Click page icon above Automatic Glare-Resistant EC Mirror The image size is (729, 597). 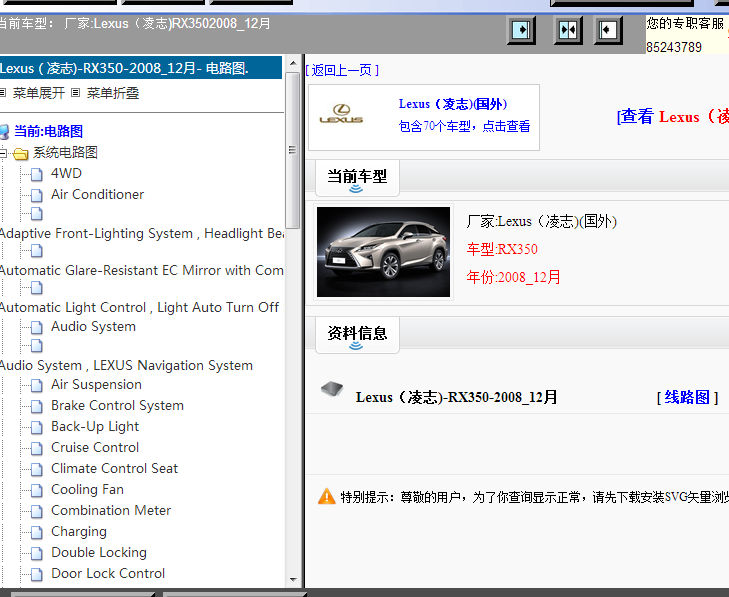click(x=37, y=251)
